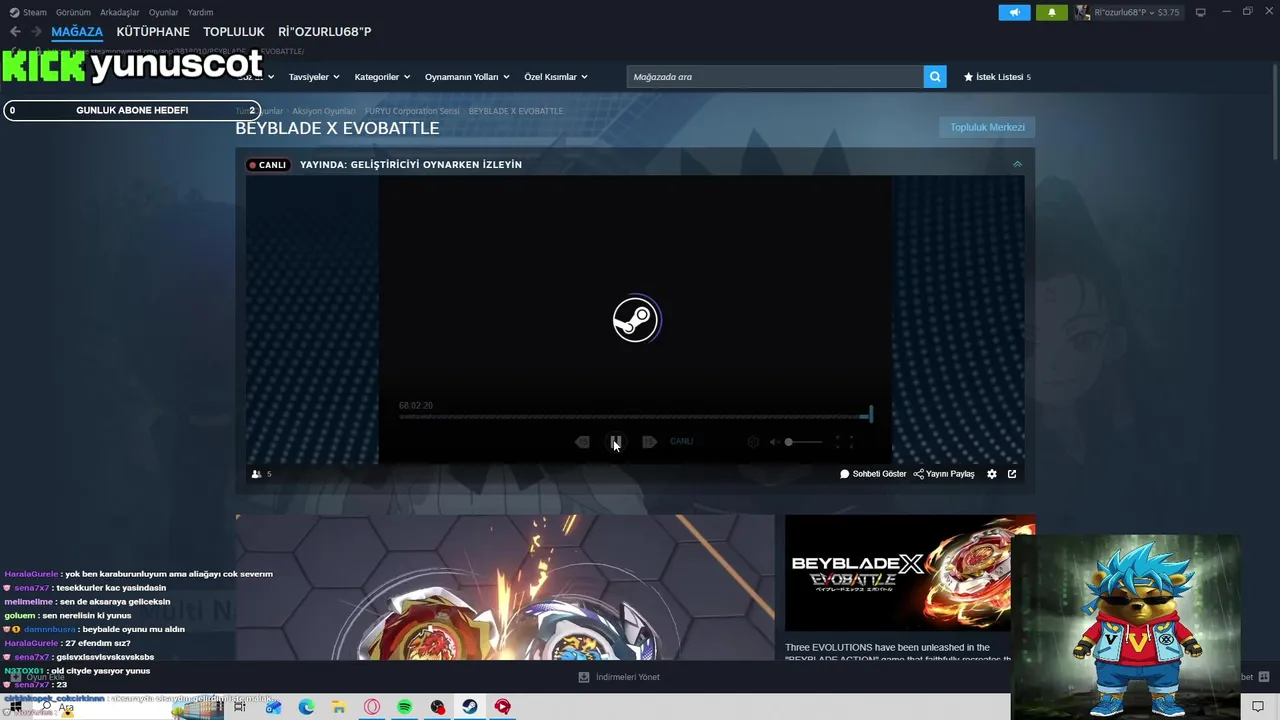The height and width of the screenshot is (720, 1280).
Task: Expand the Oynamanın Yolları dropdown
Action: pos(467,77)
